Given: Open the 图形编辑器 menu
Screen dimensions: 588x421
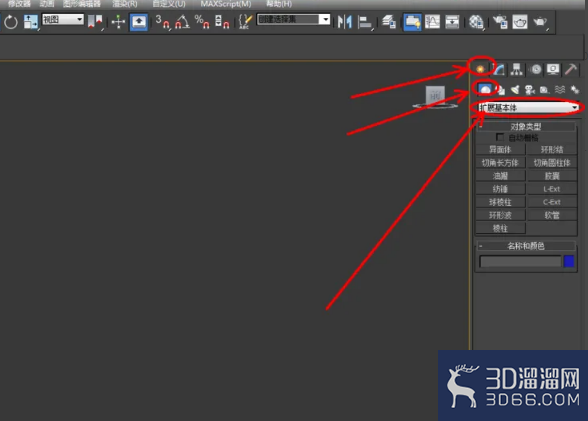Looking at the screenshot, I should (x=82, y=4).
